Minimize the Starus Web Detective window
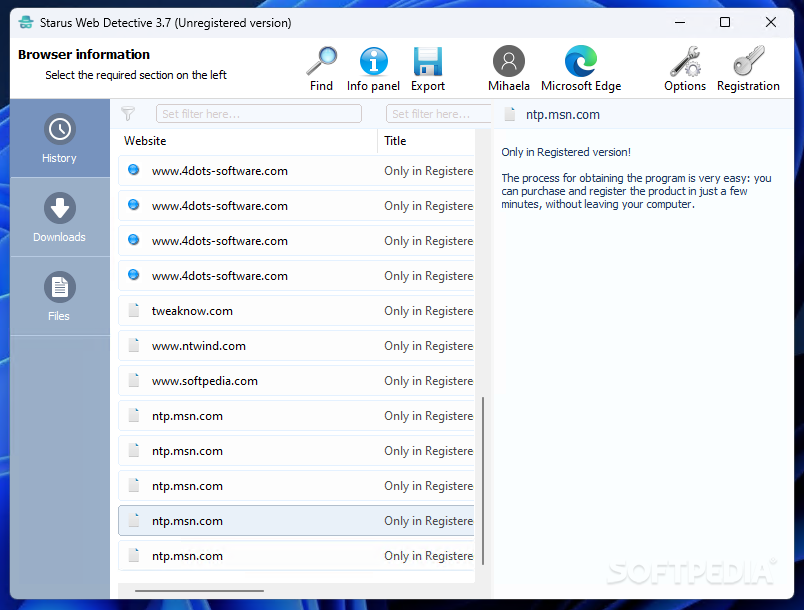The image size is (804, 610). click(680, 23)
